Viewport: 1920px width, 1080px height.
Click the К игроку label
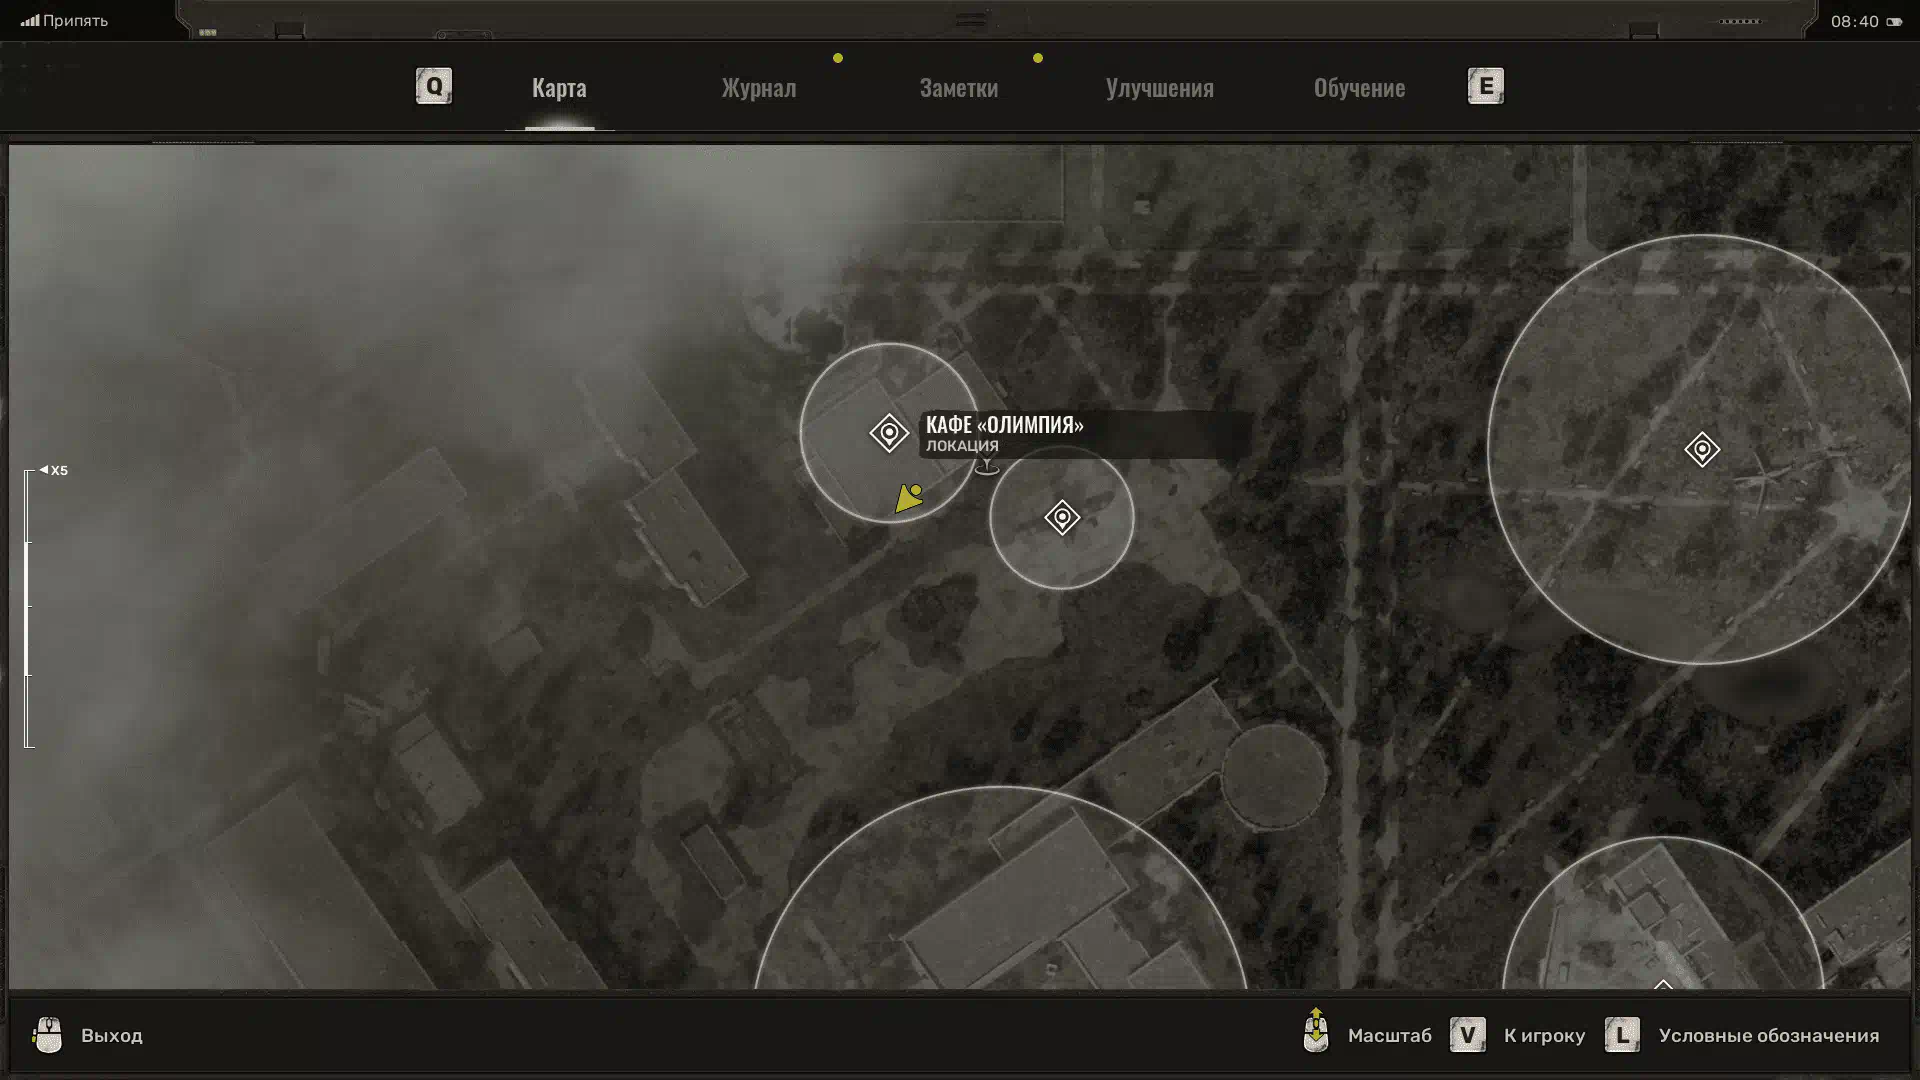coord(1544,1035)
